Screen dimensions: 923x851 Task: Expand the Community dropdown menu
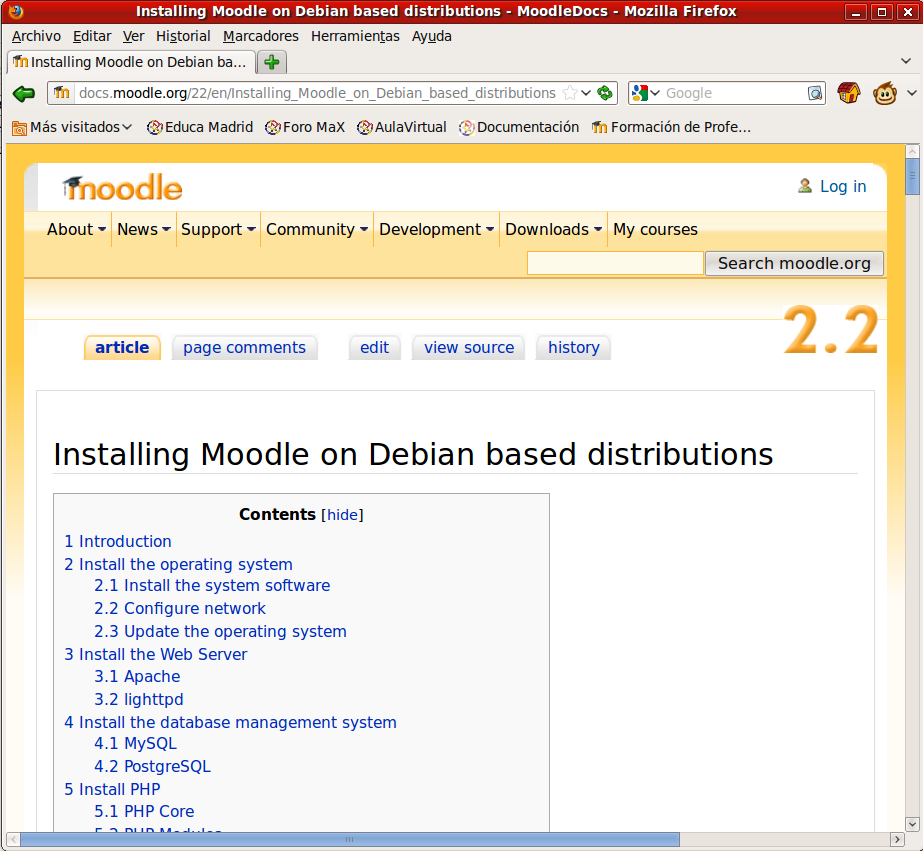pos(316,229)
